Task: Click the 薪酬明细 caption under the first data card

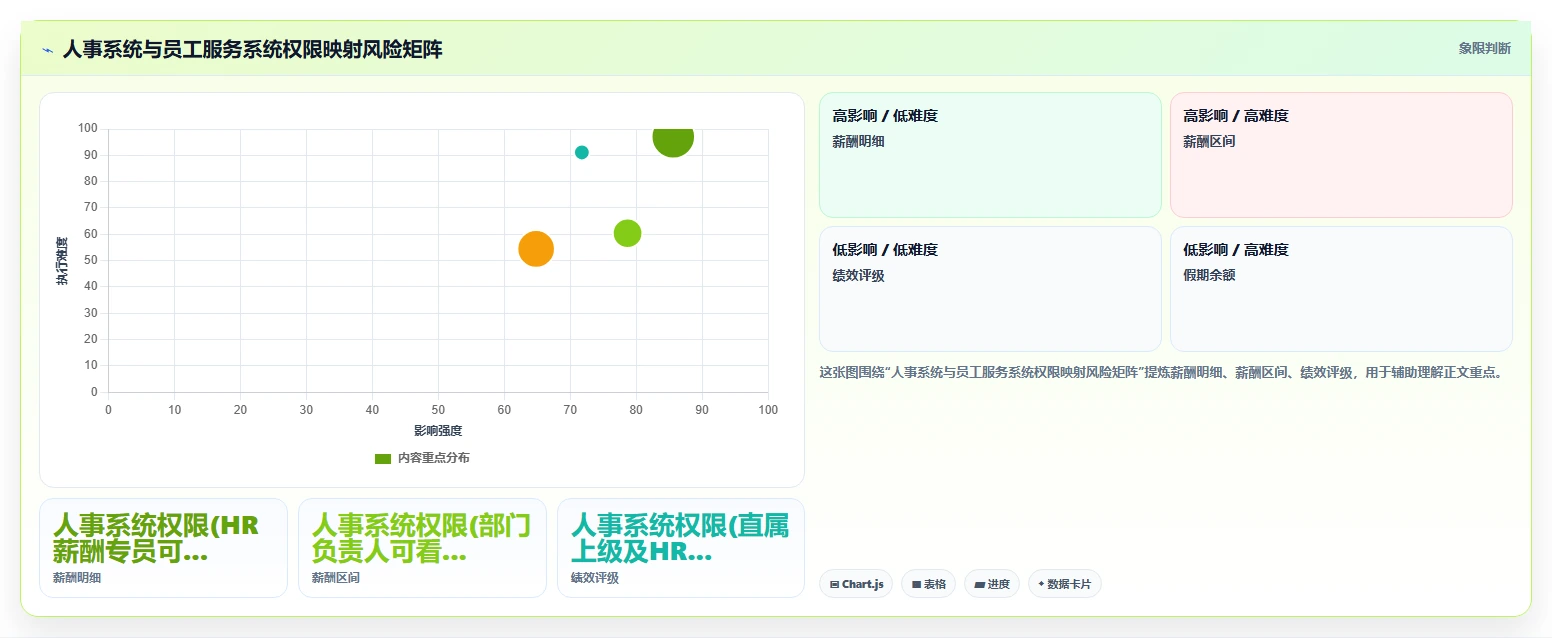Action: pyautogui.click(x=77, y=578)
